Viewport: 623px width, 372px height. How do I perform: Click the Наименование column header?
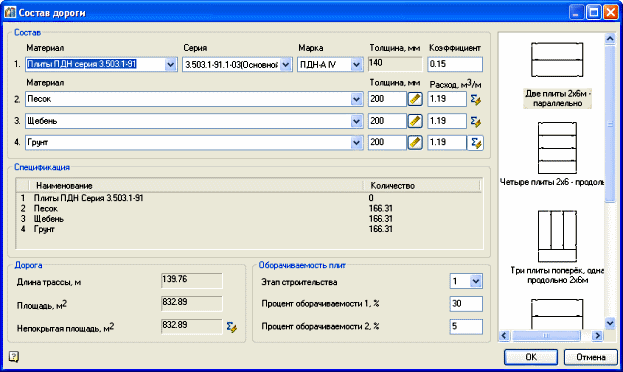point(196,186)
